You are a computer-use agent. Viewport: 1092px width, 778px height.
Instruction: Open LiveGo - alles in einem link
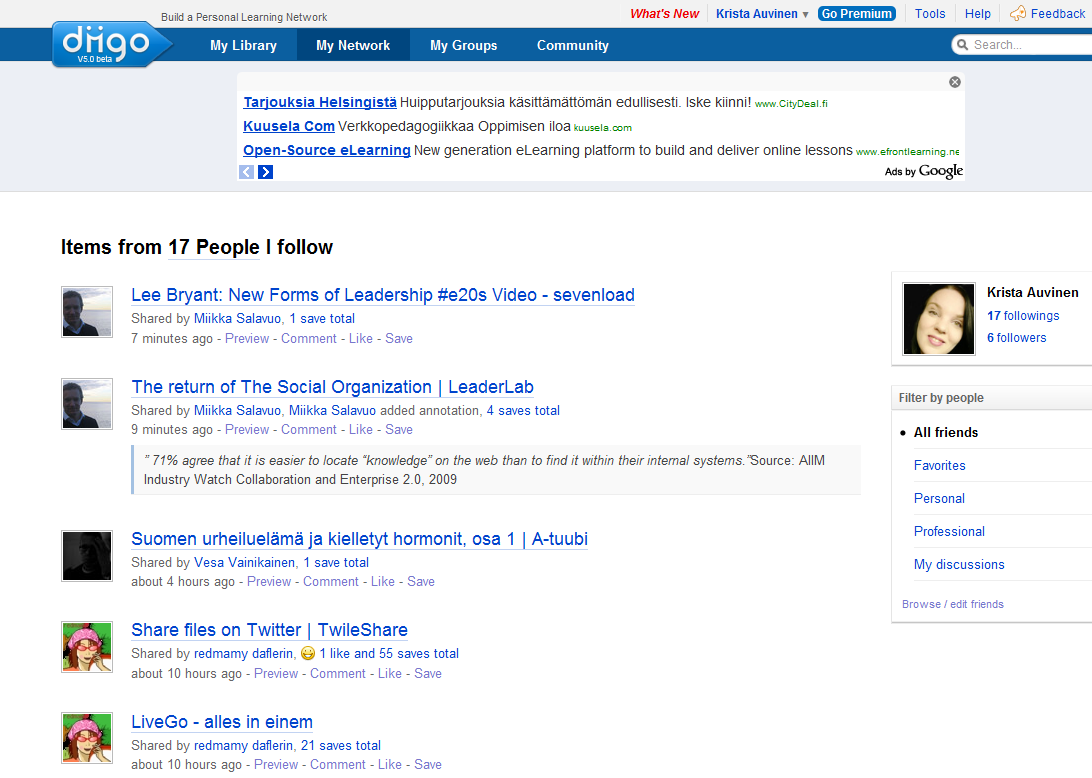click(x=222, y=722)
